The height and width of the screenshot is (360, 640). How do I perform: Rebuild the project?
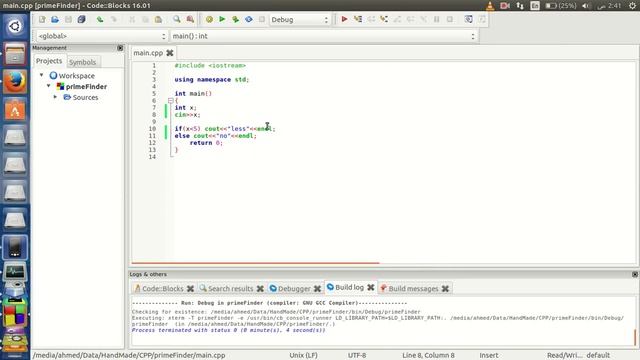249,19
